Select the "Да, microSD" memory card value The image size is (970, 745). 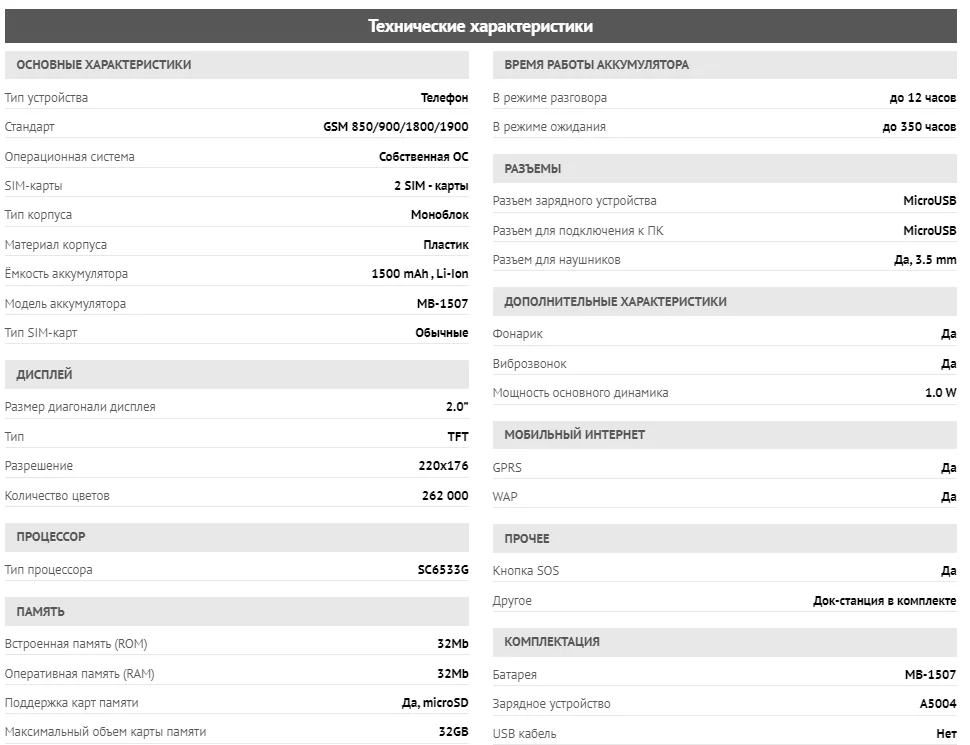click(428, 702)
